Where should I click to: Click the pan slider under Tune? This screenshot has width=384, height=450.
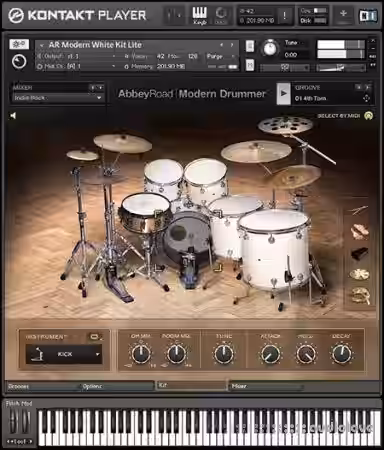[284, 67]
